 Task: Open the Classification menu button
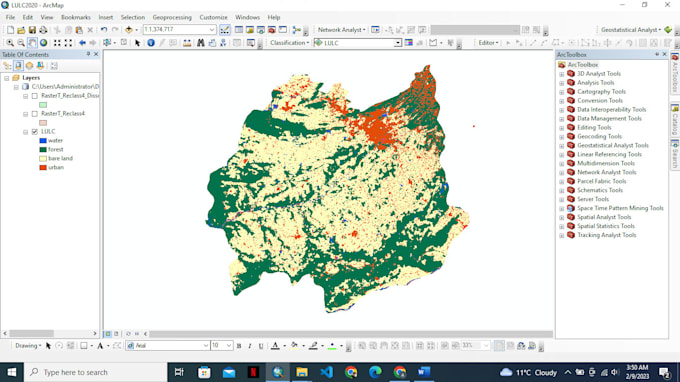(290, 43)
